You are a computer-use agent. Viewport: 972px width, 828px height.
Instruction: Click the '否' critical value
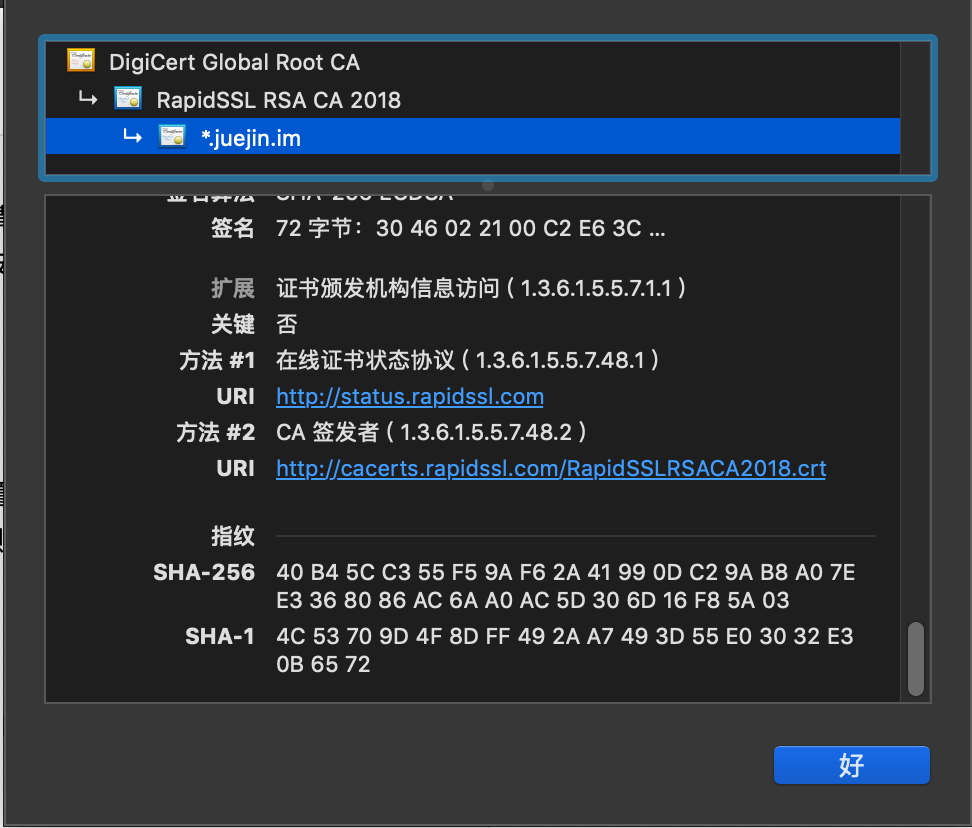point(286,324)
